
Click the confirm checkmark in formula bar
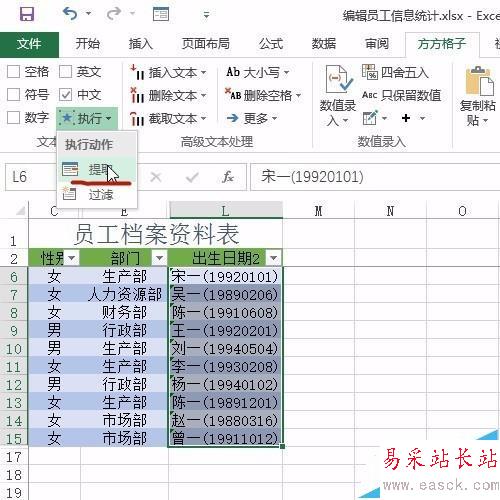[x=192, y=177]
